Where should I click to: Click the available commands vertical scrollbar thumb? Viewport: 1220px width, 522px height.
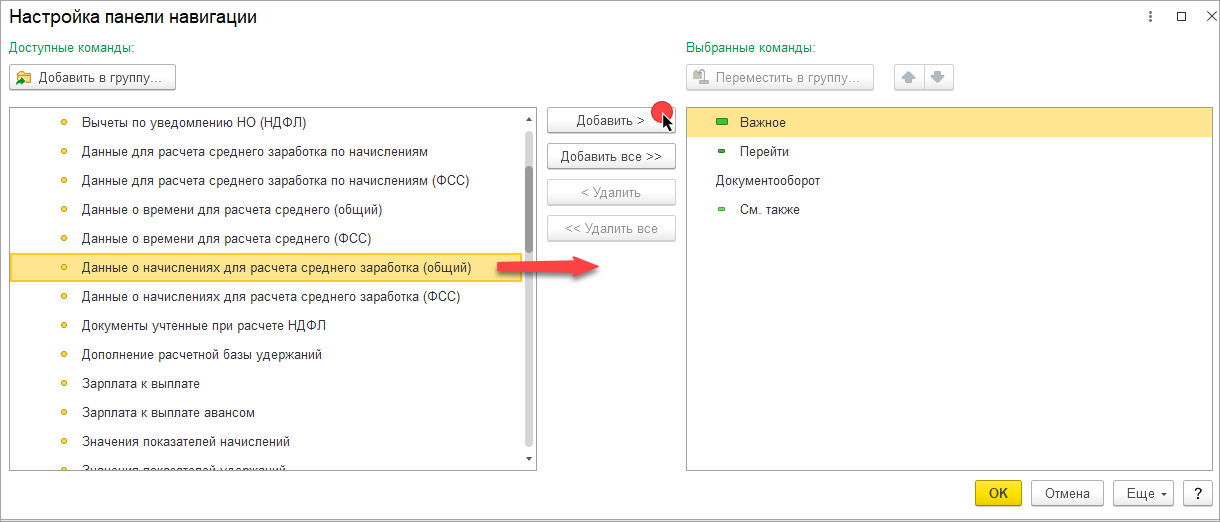(x=529, y=208)
